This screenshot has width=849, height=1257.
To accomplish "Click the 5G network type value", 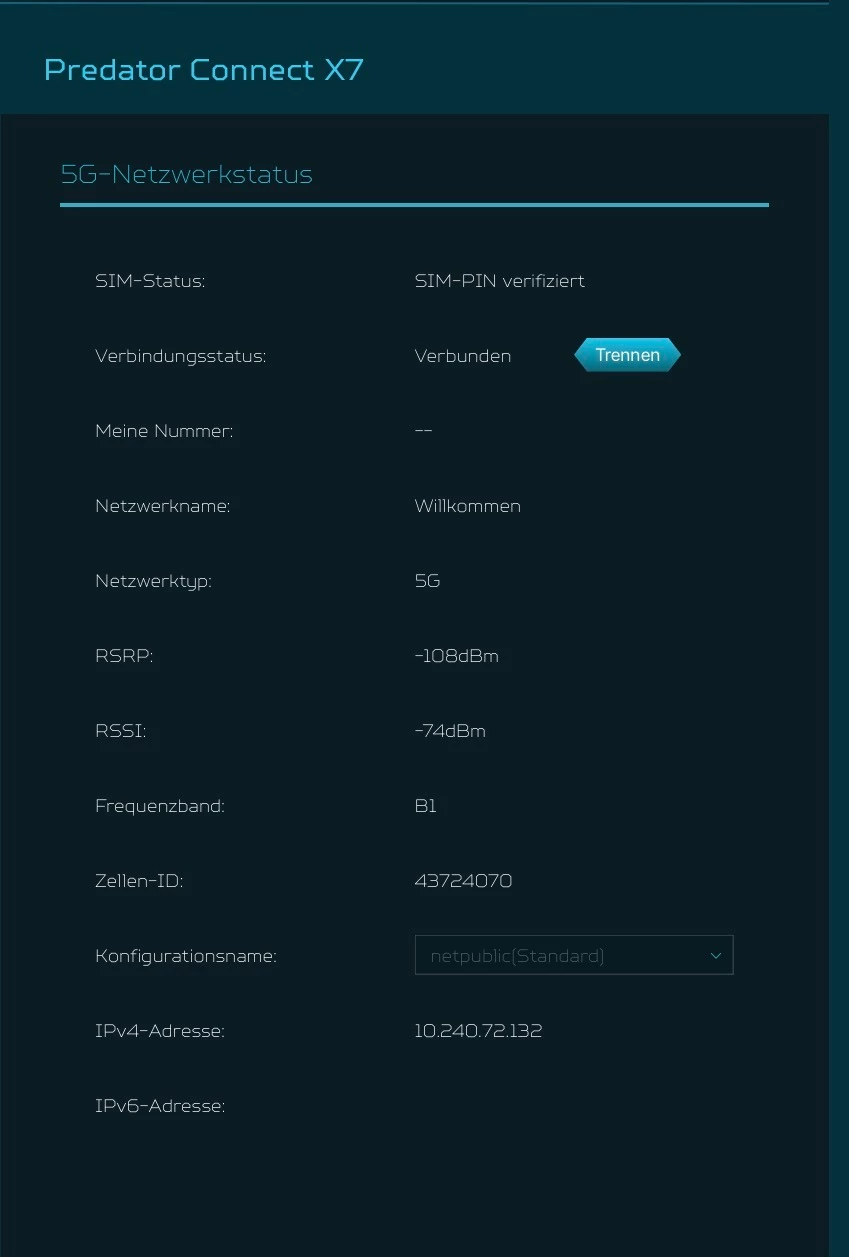I will [427, 581].
